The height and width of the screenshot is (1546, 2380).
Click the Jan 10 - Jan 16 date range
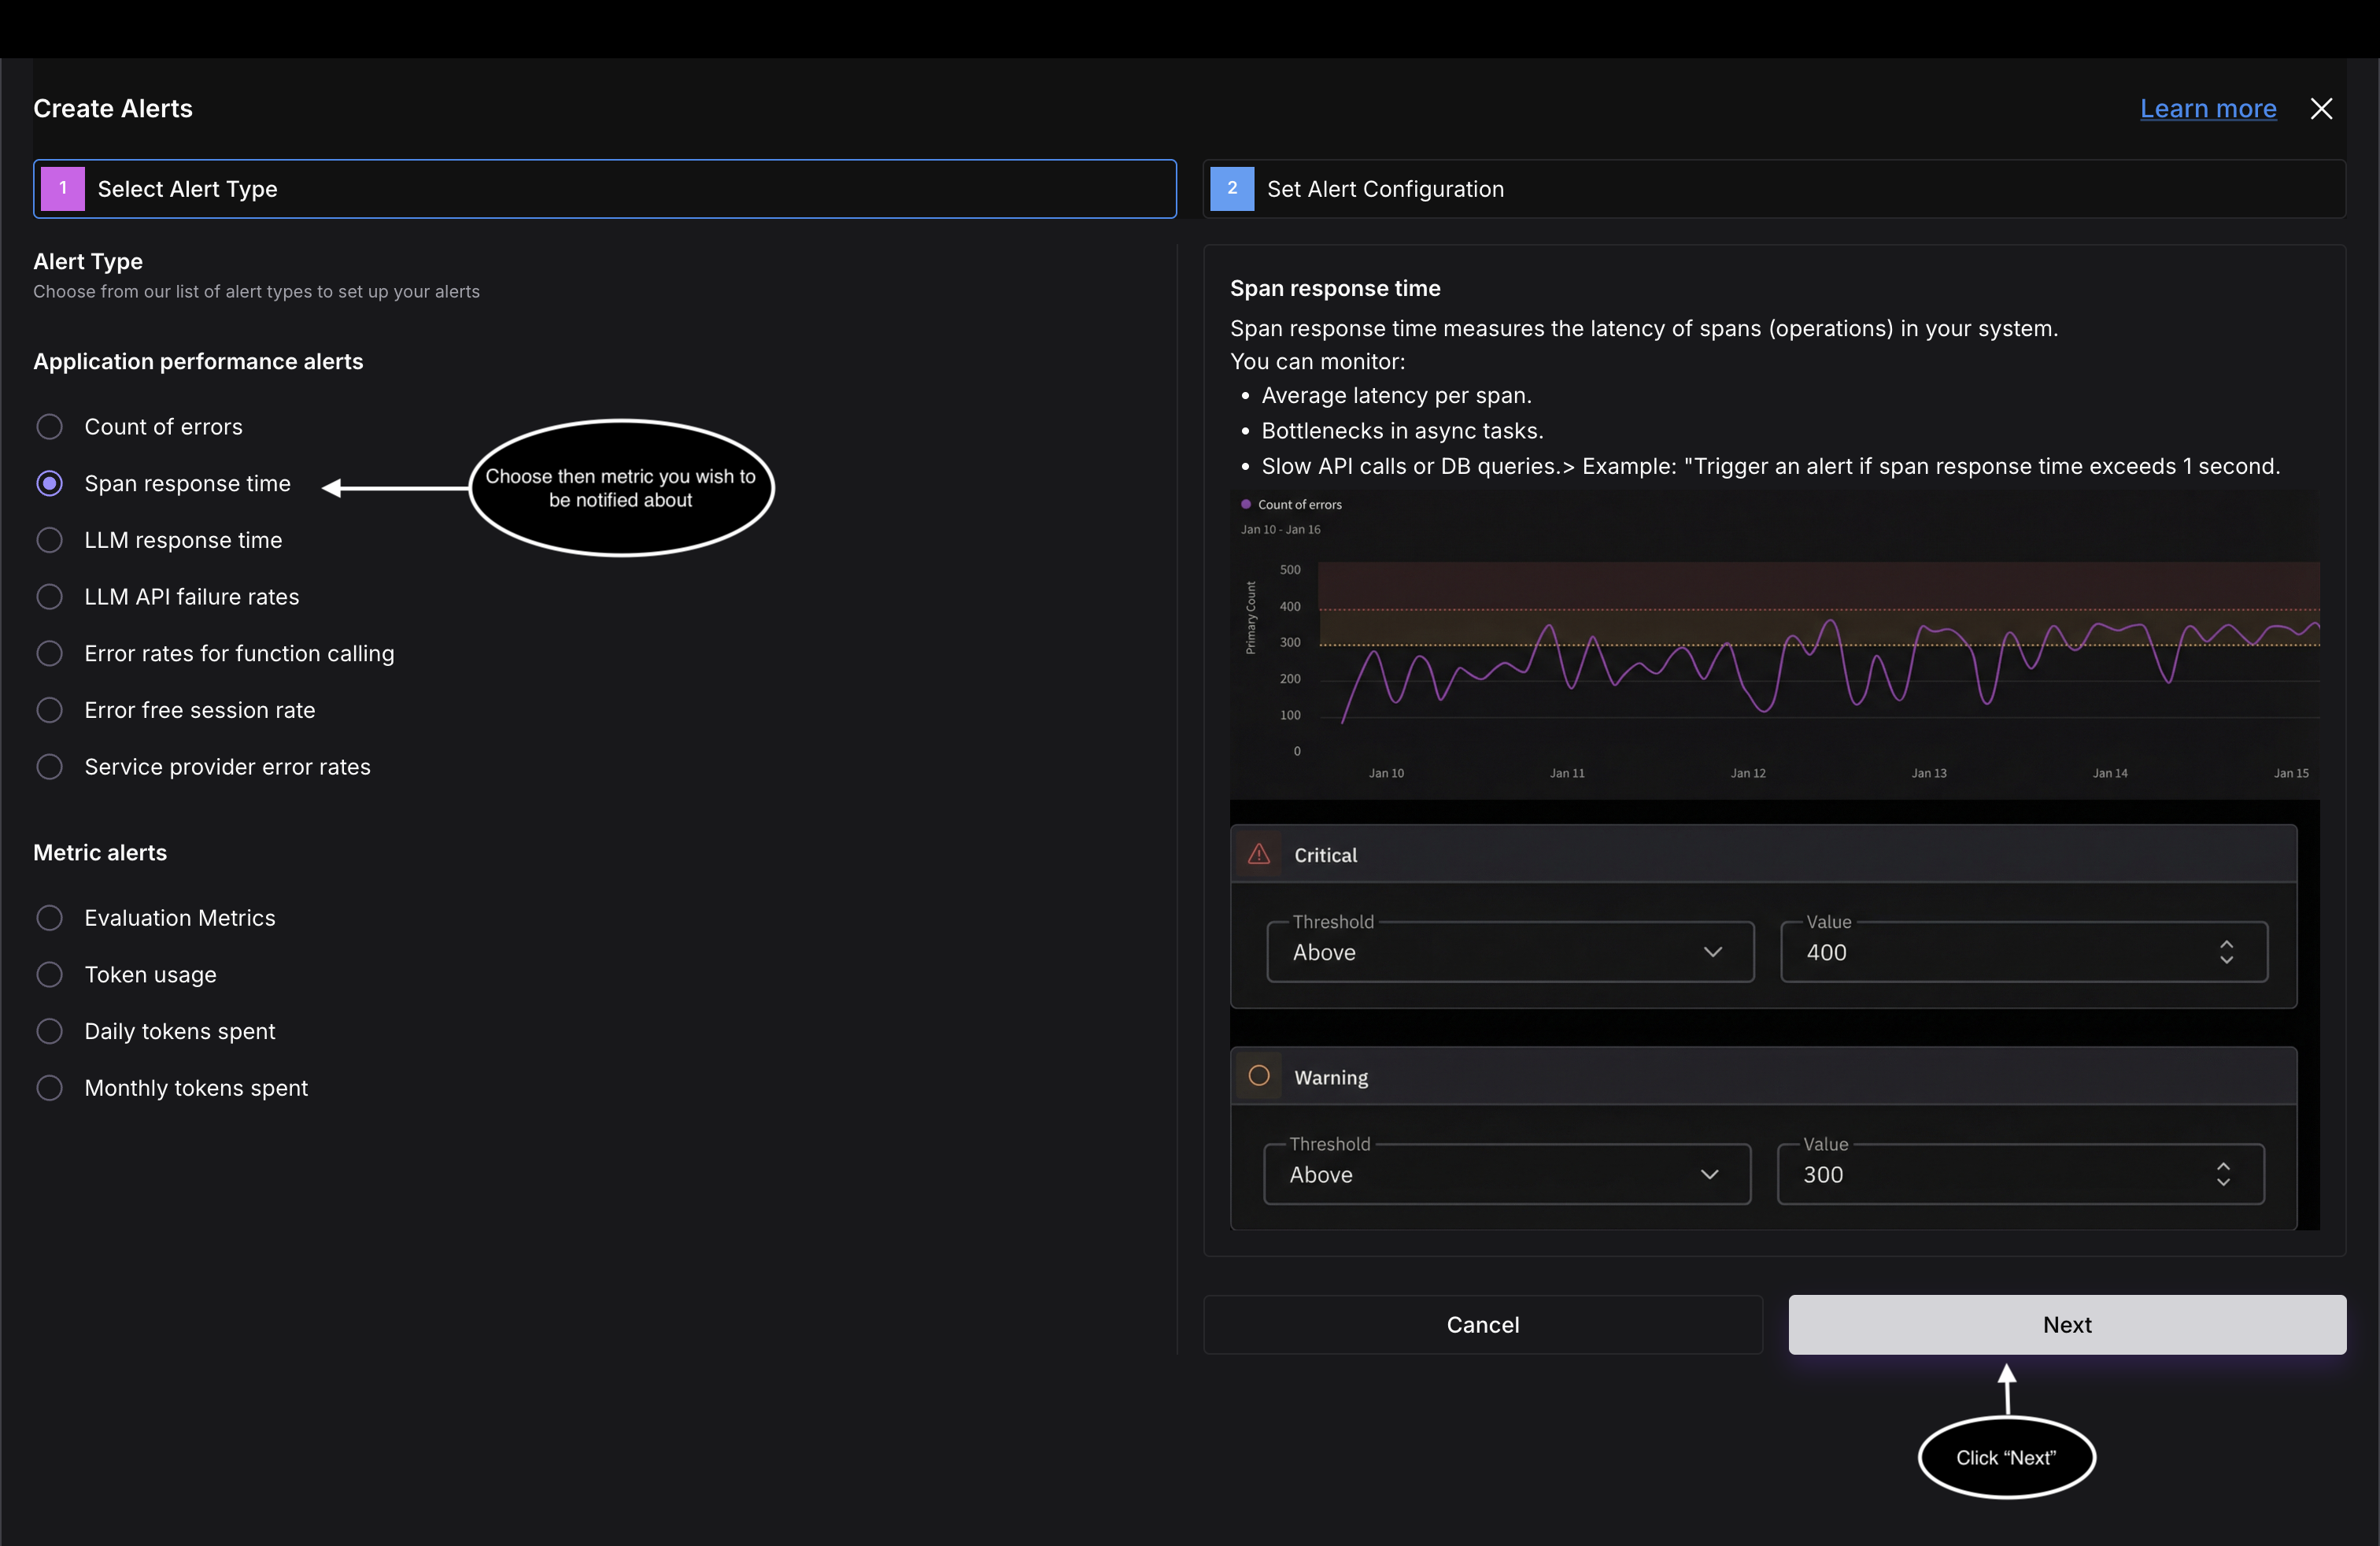click(x=1280, y=530)
